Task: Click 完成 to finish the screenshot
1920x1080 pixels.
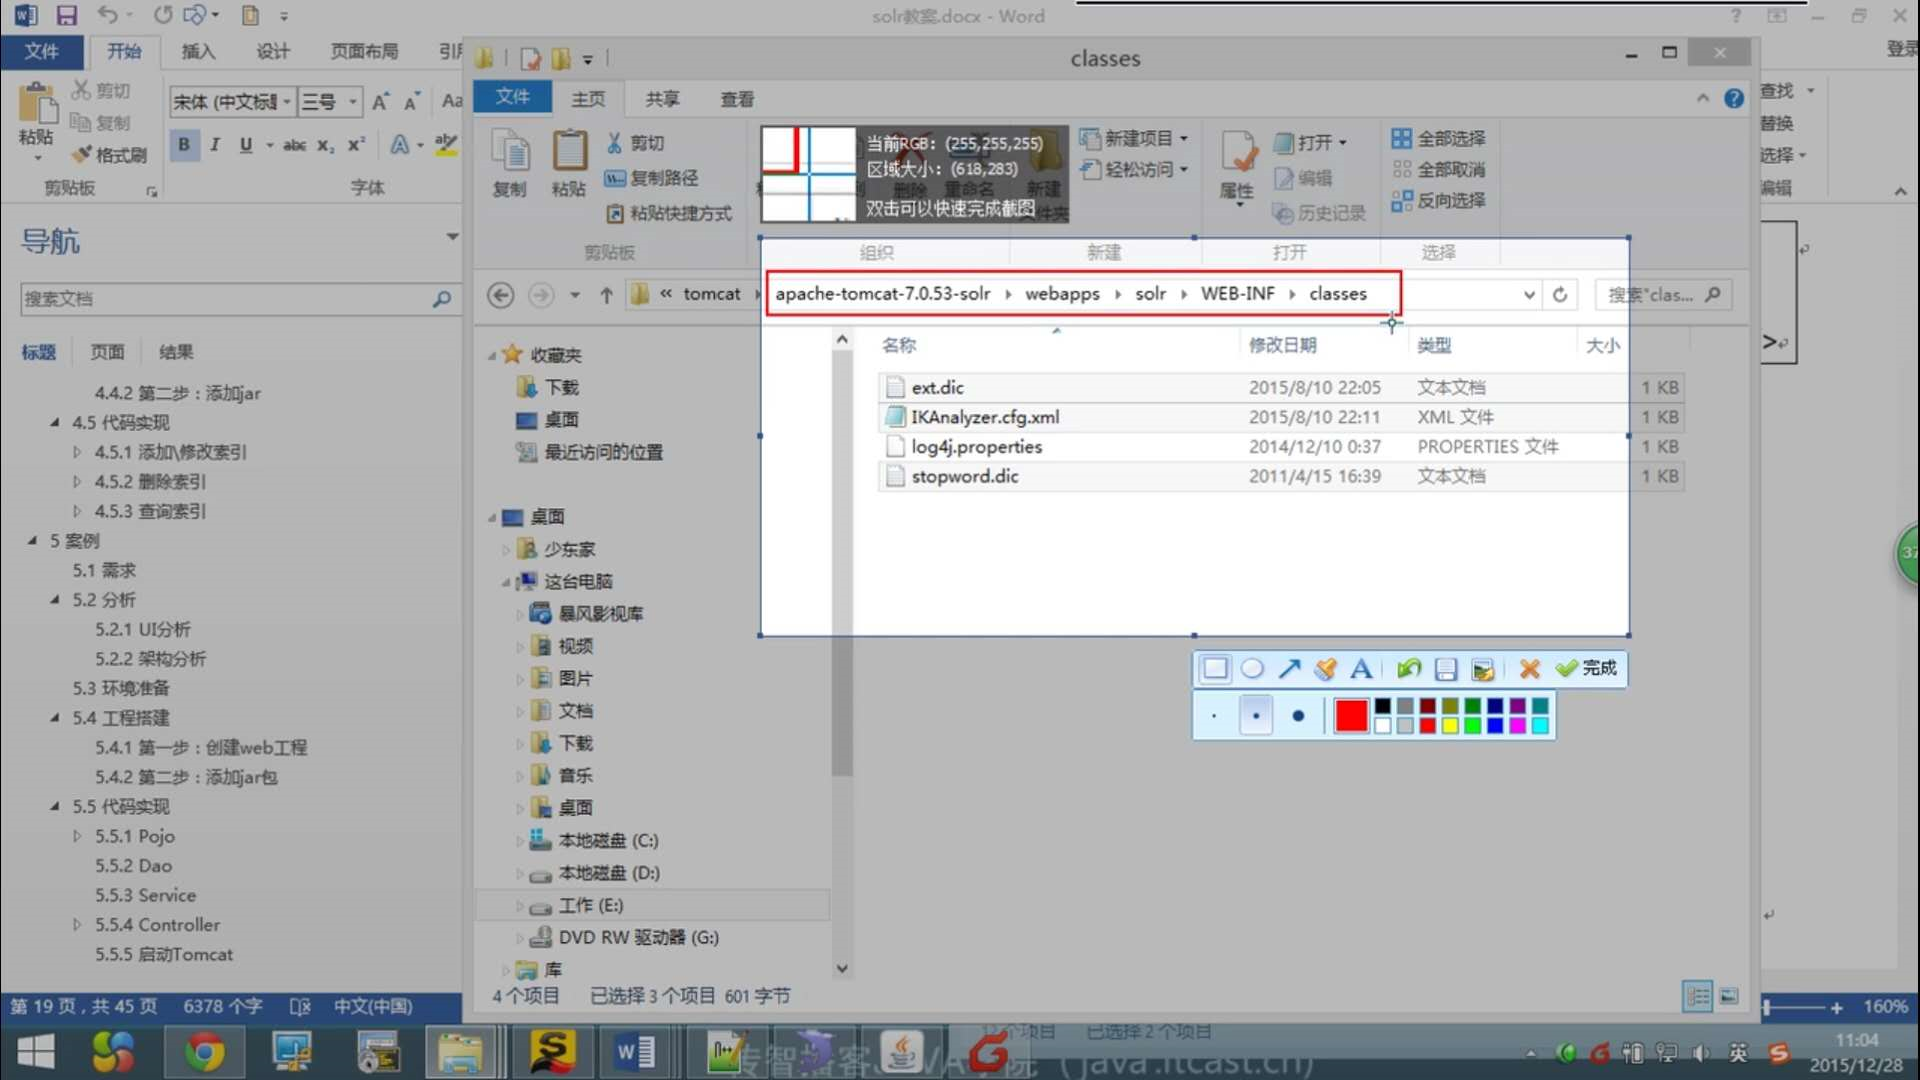Action: [x=1587, y=668]
